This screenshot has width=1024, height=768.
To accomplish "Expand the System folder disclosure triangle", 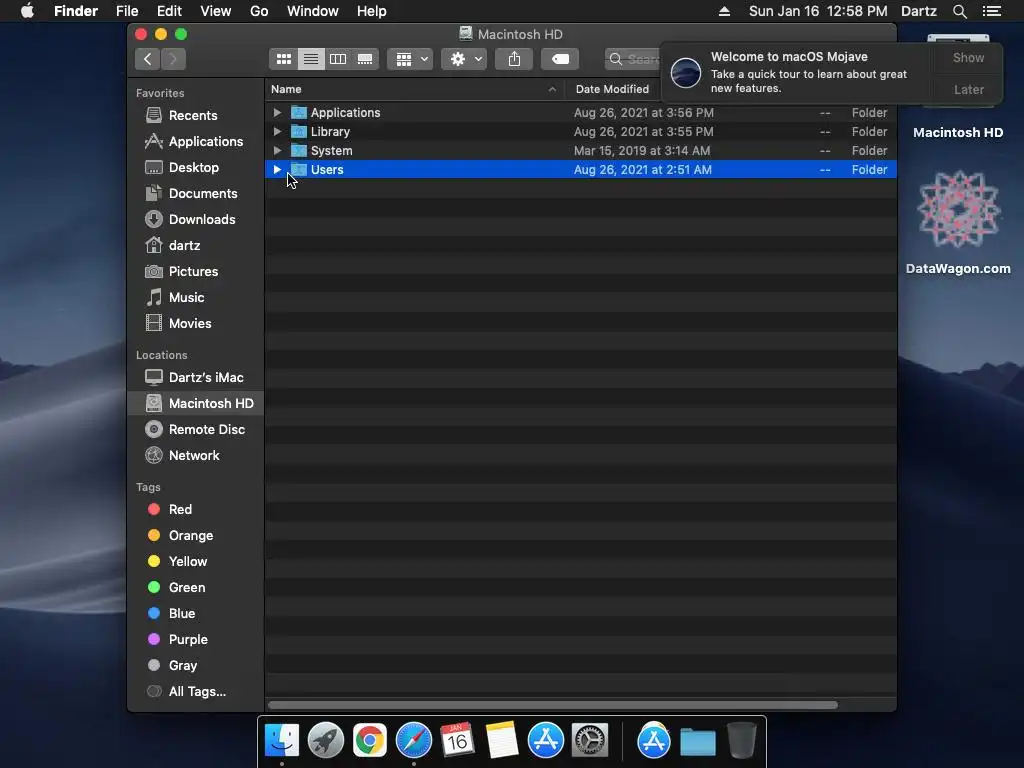I will coord(277,150).
